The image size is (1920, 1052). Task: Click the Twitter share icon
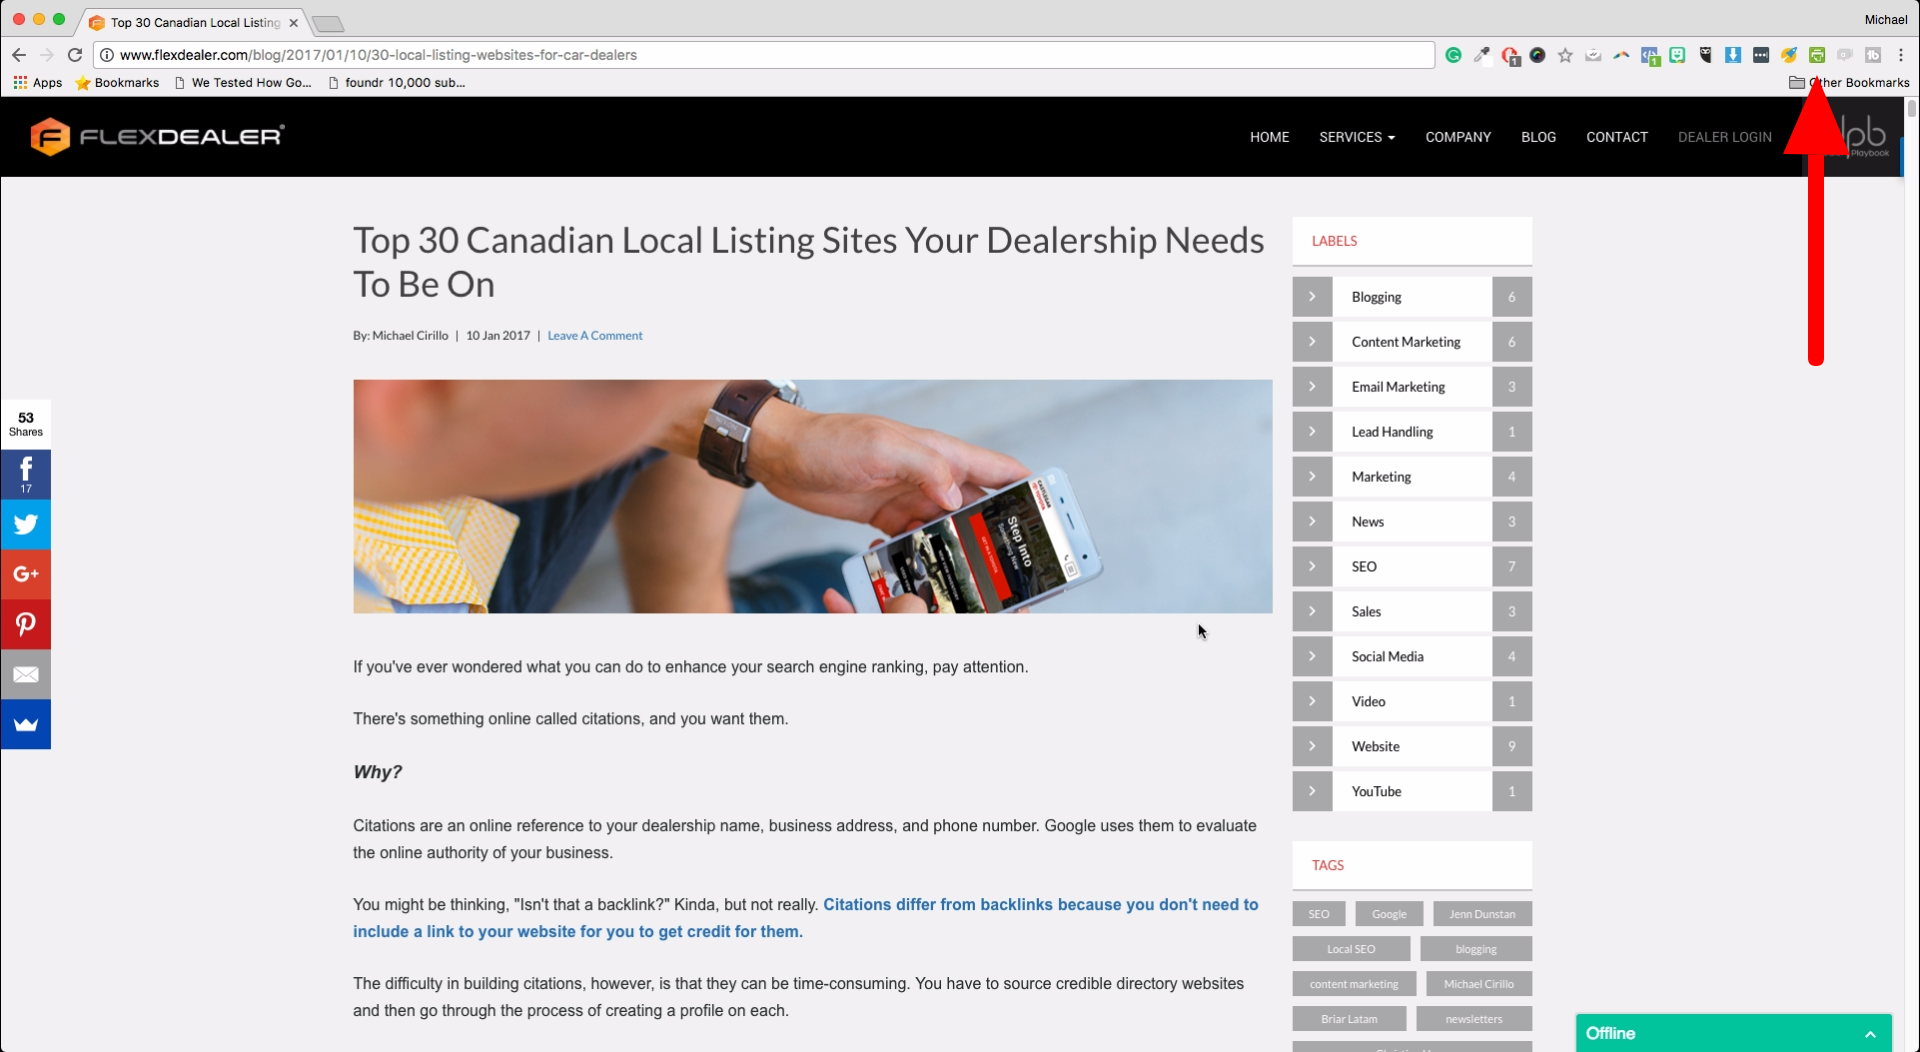coord(26,524)
